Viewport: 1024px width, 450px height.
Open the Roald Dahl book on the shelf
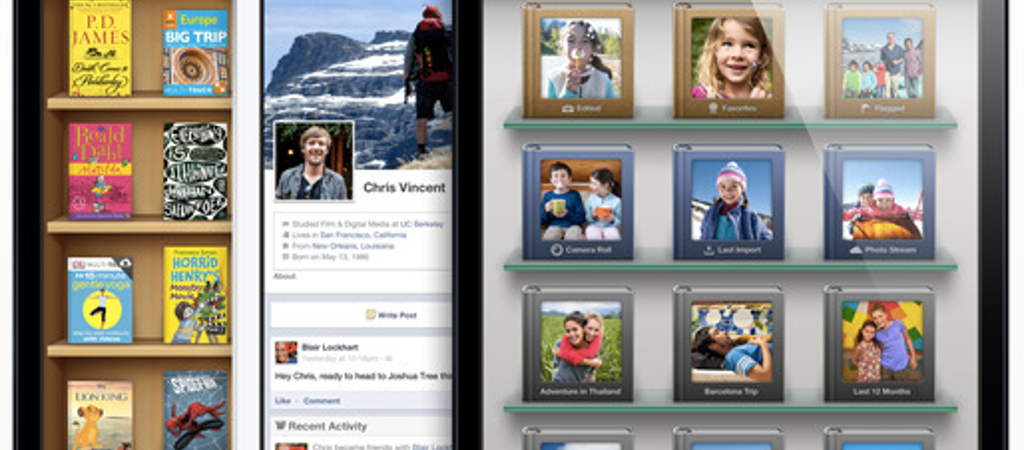[x=100, y=171]
